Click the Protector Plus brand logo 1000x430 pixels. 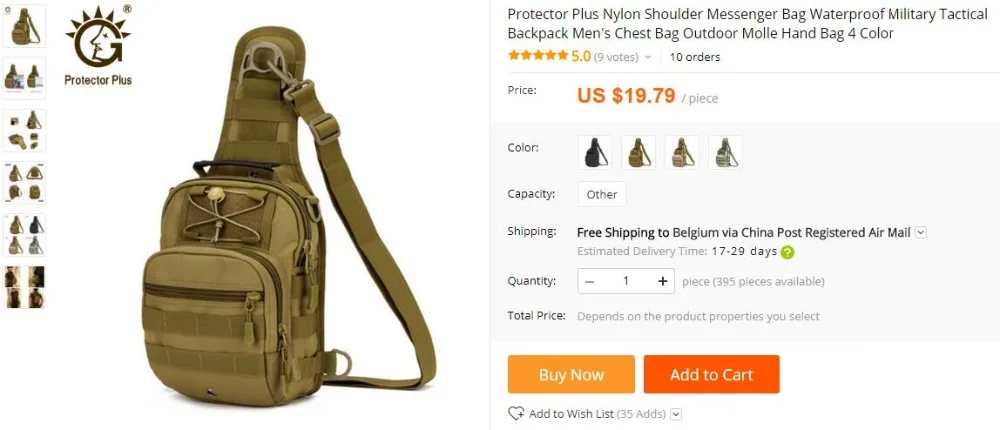click(x=98, y=46)
